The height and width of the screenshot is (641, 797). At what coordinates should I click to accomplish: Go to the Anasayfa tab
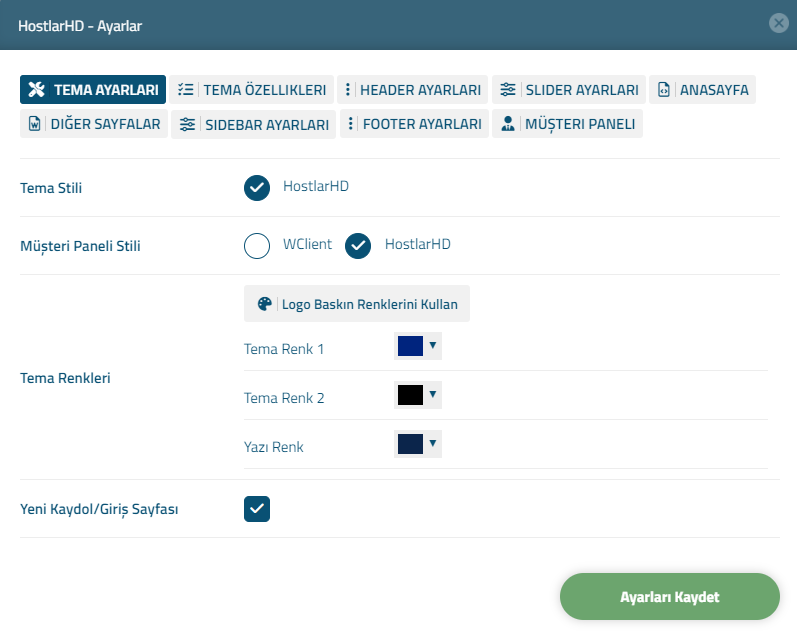tap(702, 89)
